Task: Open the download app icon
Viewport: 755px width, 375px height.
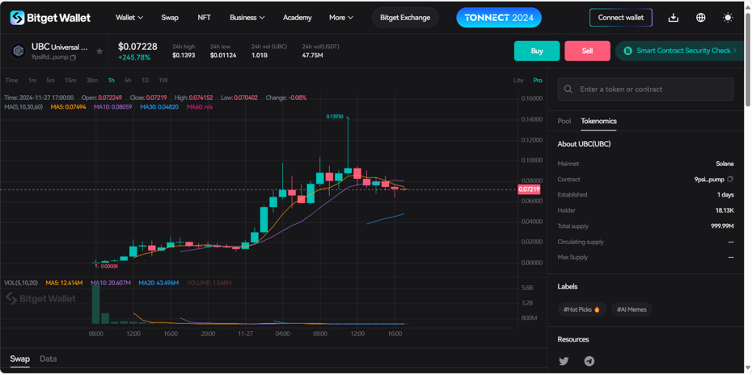Action: (674, 18)
